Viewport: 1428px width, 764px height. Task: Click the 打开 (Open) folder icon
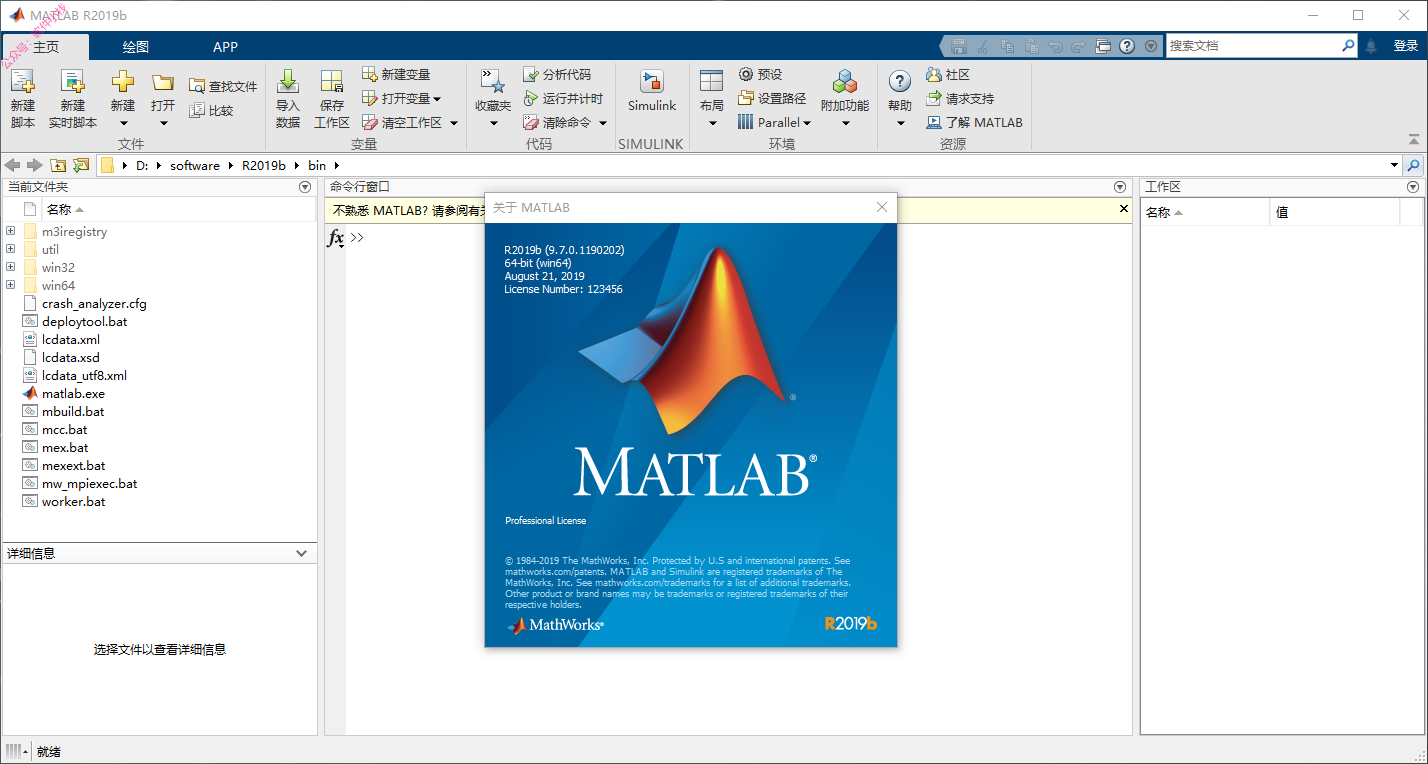click(163, 83)
